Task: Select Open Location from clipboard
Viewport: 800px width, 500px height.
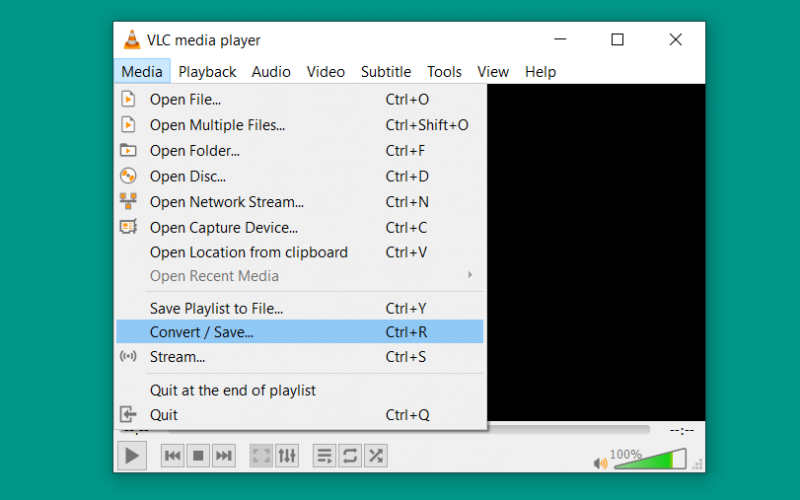Action: click(x=299, y=252)
